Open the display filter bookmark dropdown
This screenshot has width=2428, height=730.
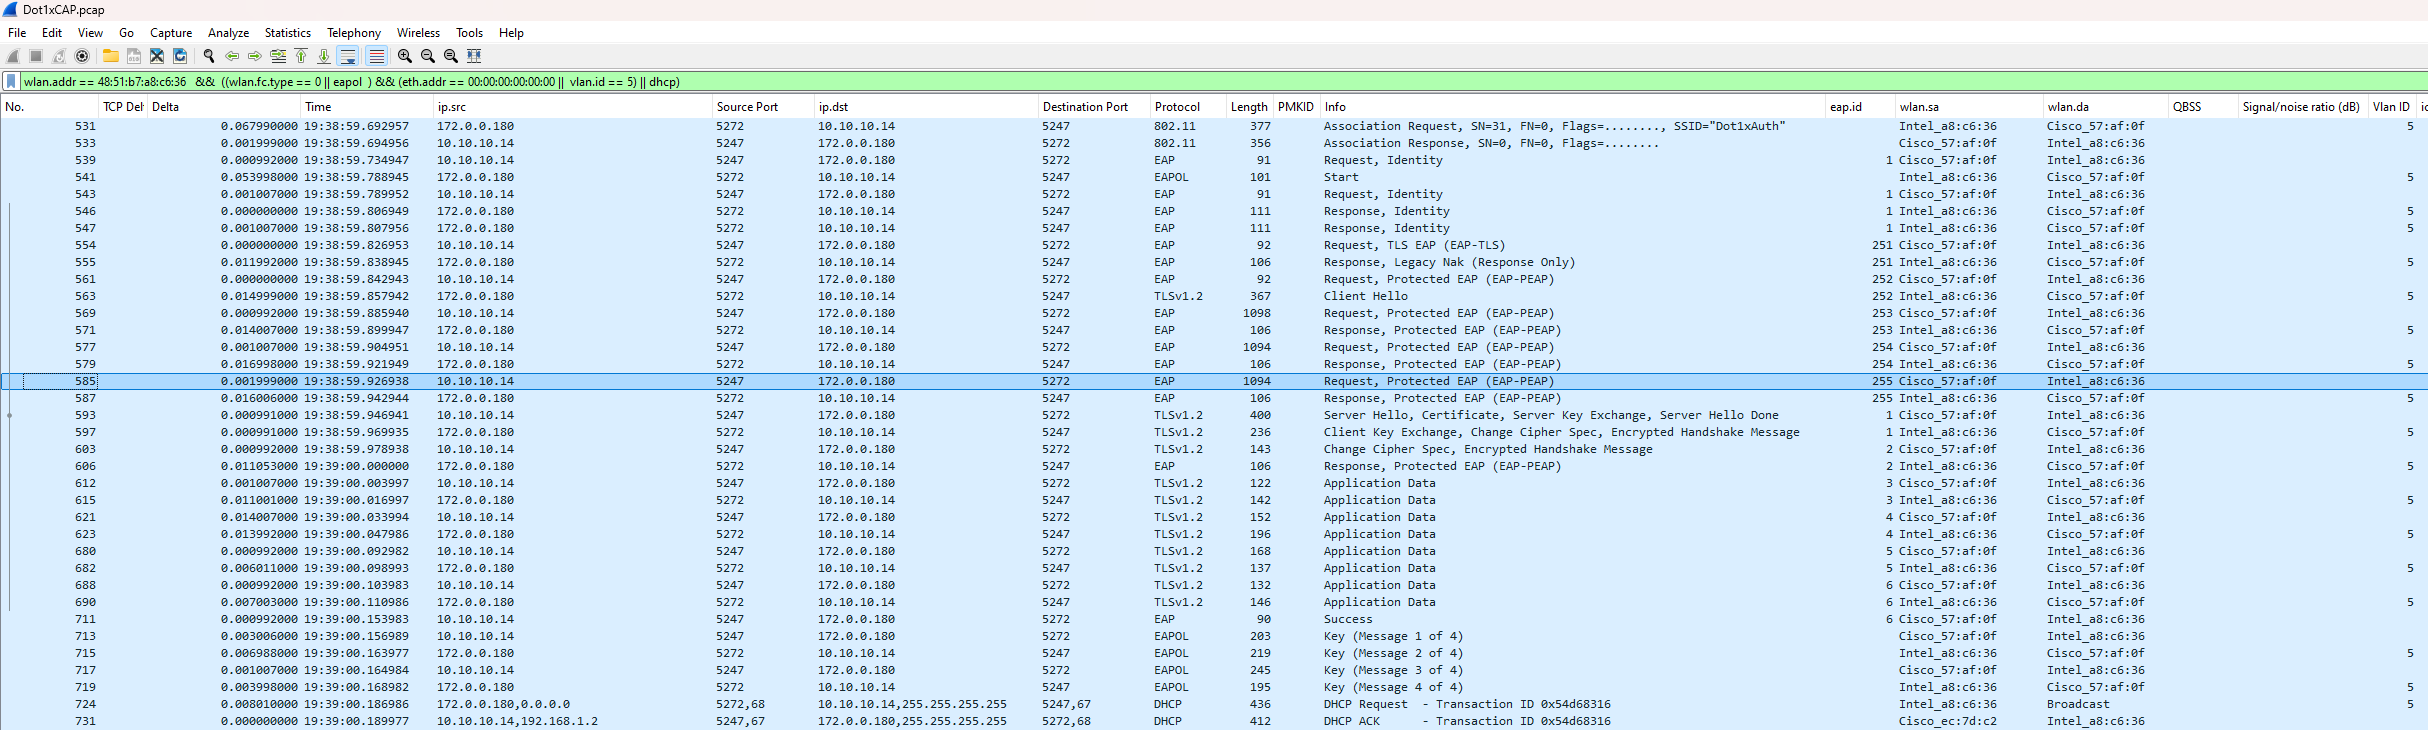click(x=11, y=82)
